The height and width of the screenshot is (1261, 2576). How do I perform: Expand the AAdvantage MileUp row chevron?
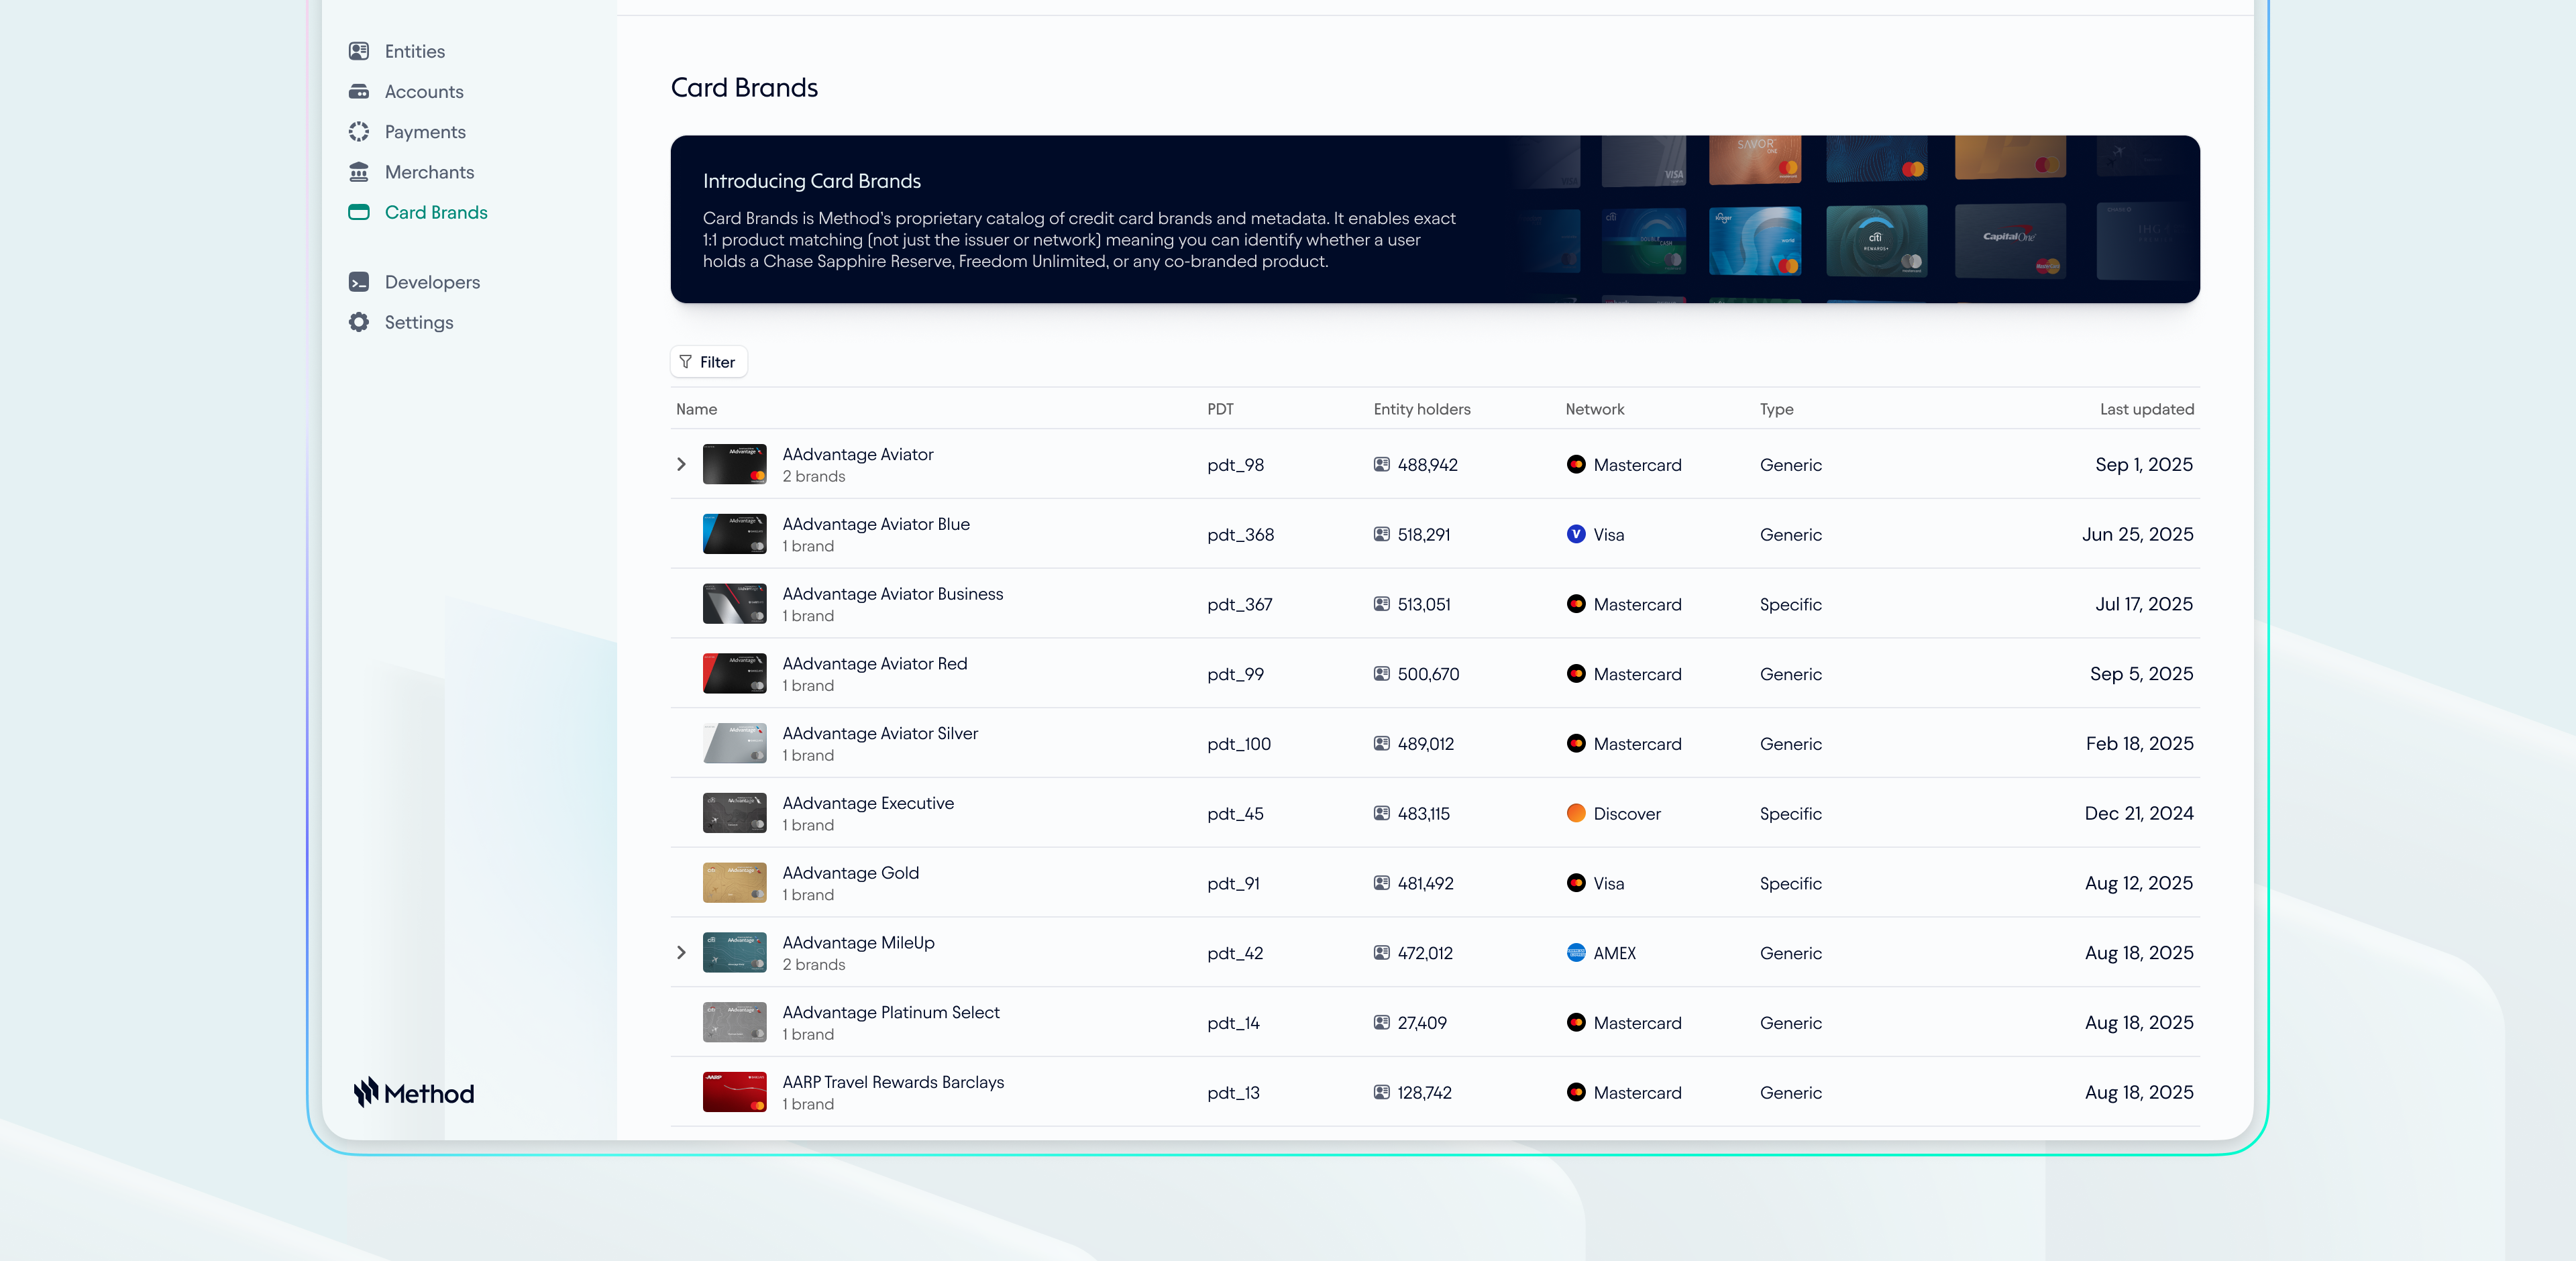[x=682, y=953]
